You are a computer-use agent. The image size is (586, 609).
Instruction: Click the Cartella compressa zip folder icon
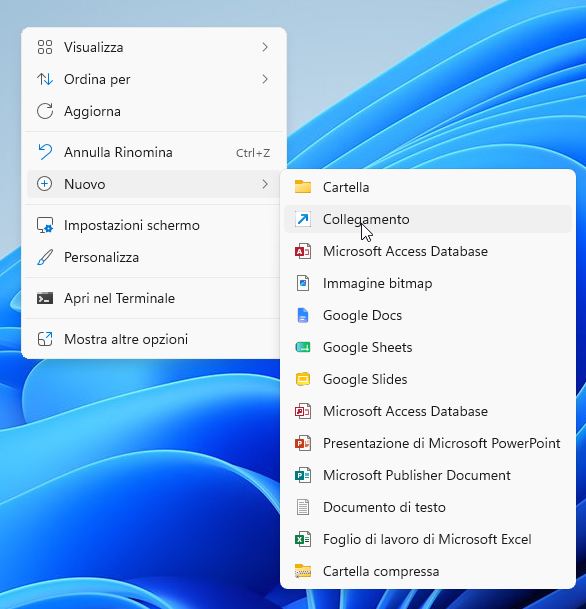coord(303,571)
